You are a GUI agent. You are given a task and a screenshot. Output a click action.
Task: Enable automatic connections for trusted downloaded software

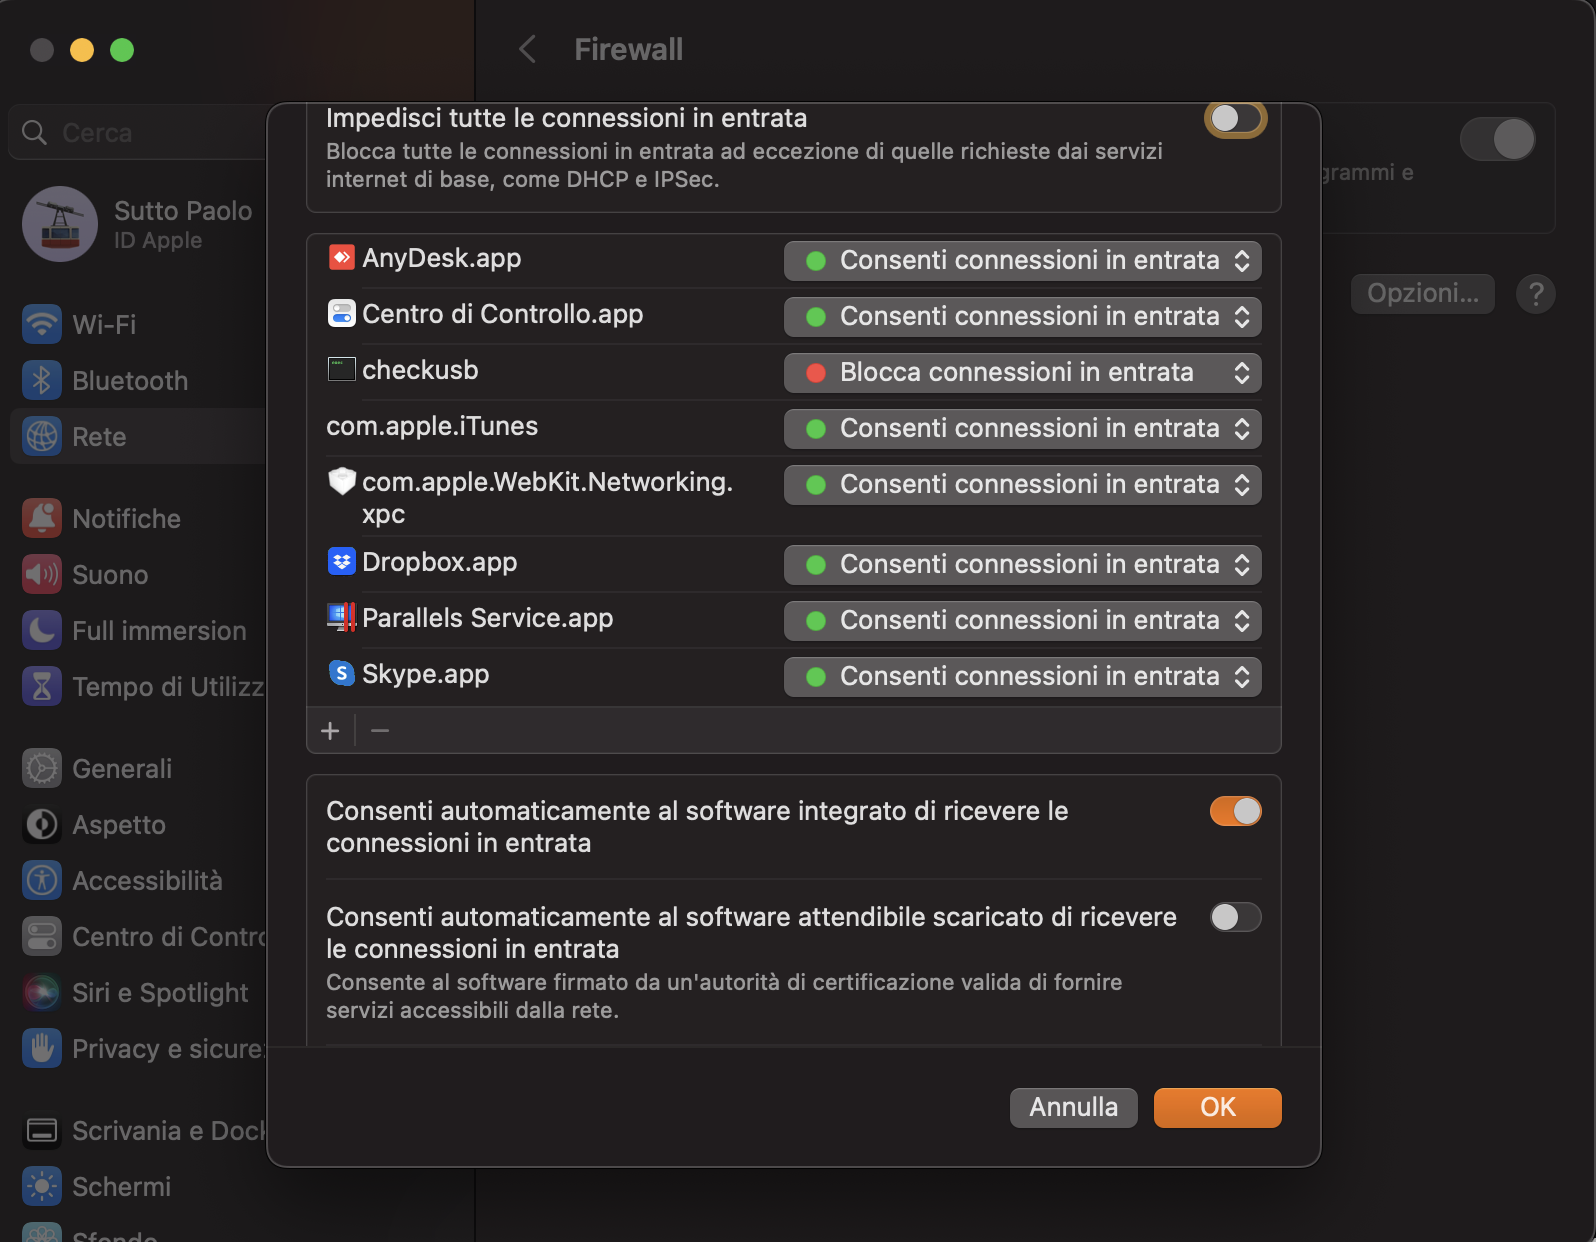(1235, 917)
